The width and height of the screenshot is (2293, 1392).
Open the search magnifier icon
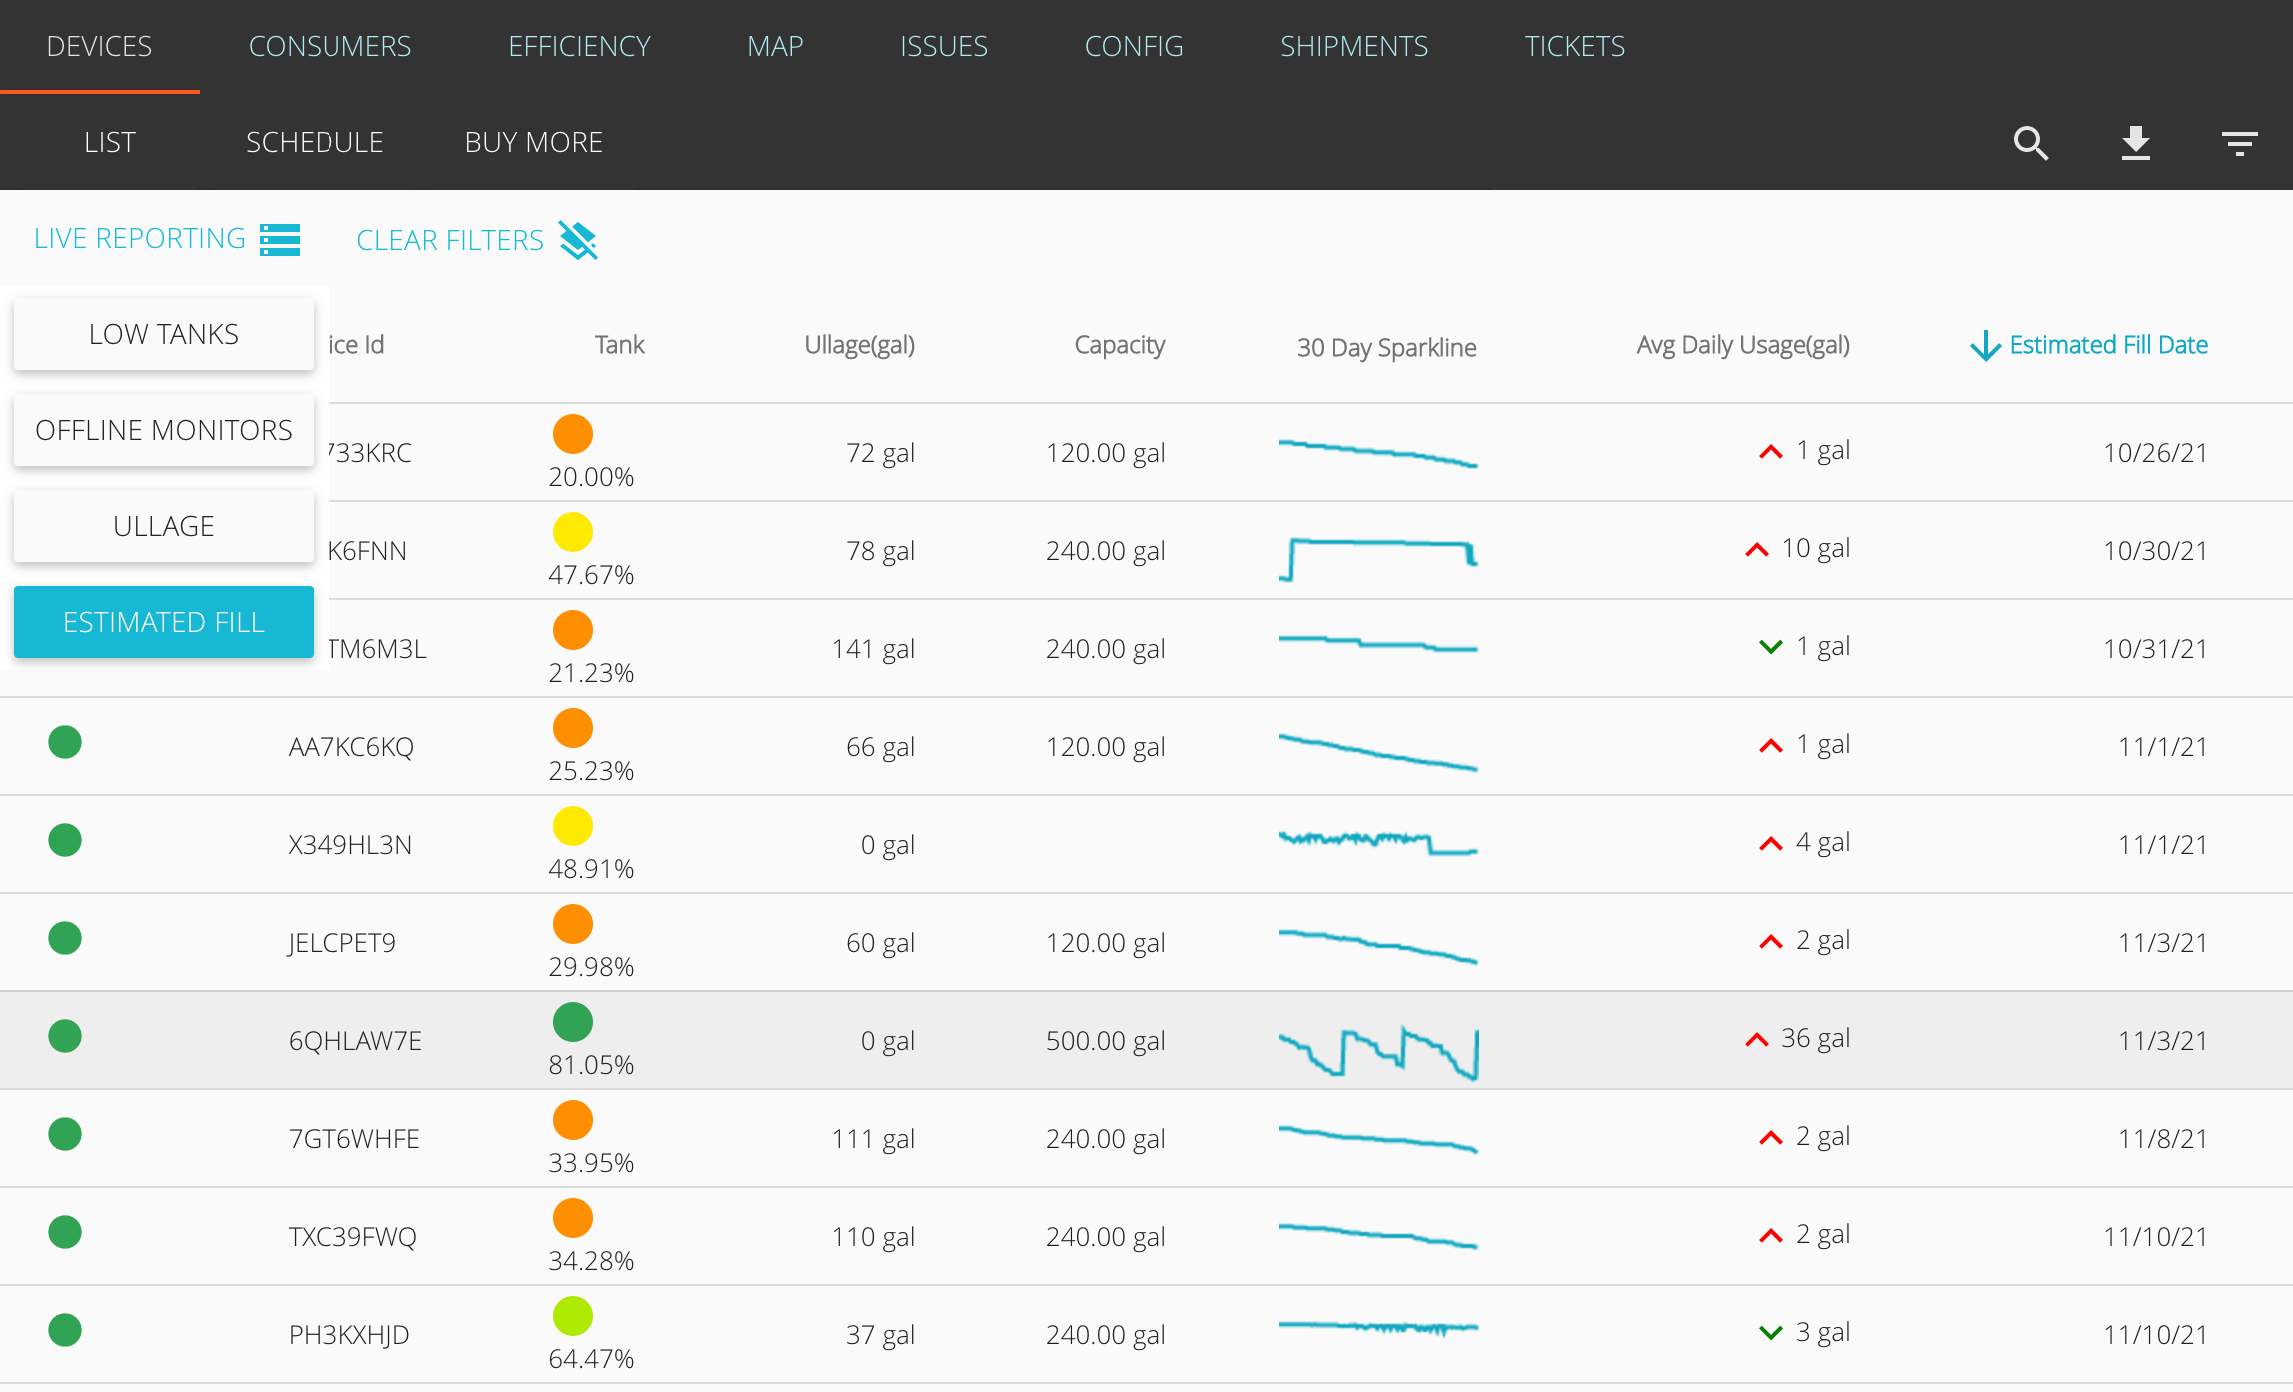pos(2031,143)
